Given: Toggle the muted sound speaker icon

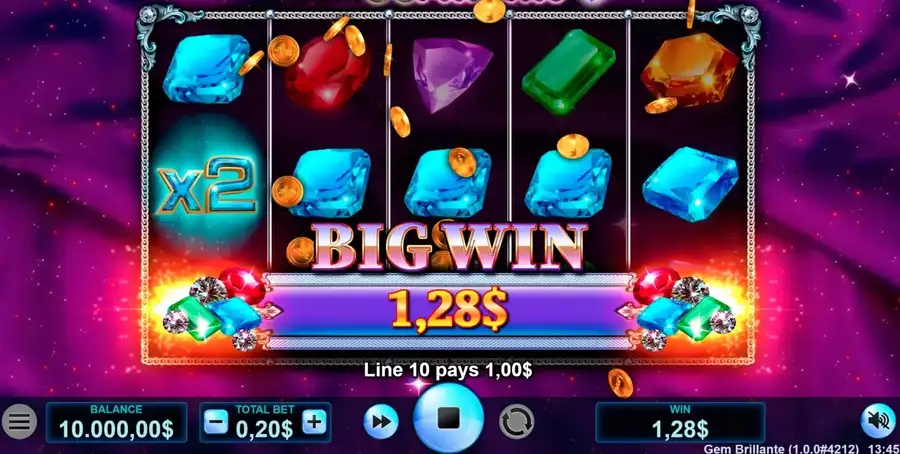Looking at the screenshot, I should [878, 421].
